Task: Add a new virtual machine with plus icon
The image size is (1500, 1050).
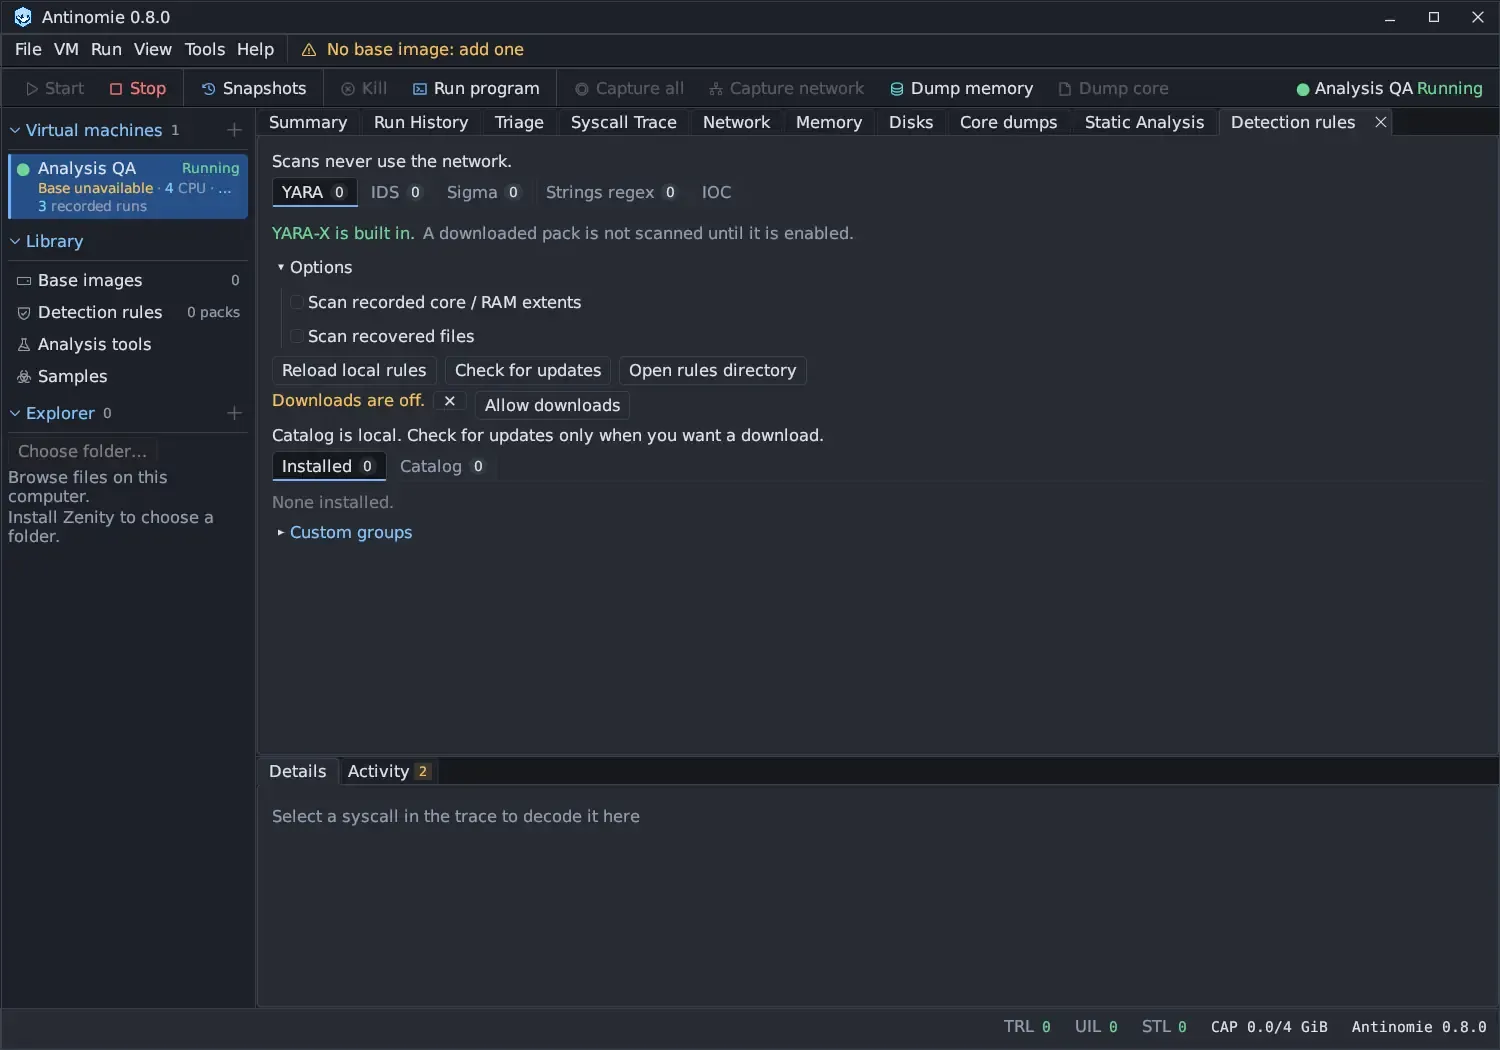Action: coord(234,130)
